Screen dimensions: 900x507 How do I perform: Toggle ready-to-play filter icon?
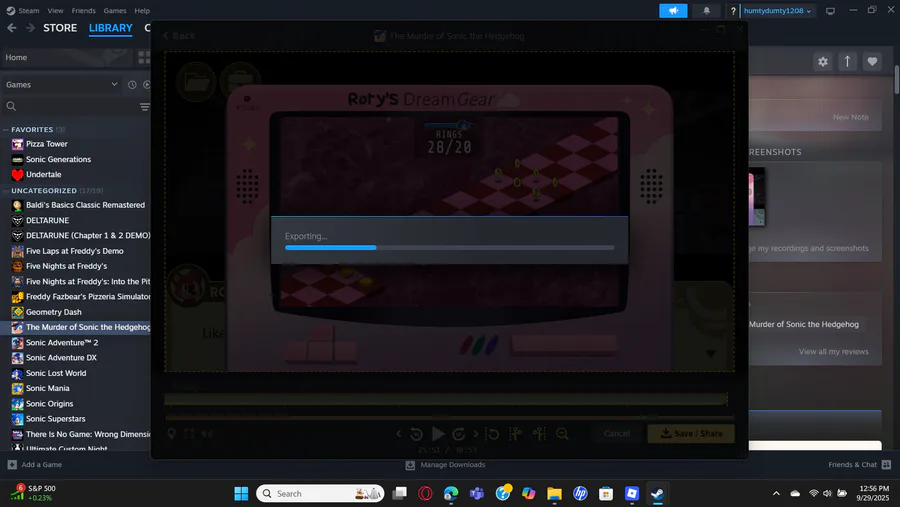(146, 84)
